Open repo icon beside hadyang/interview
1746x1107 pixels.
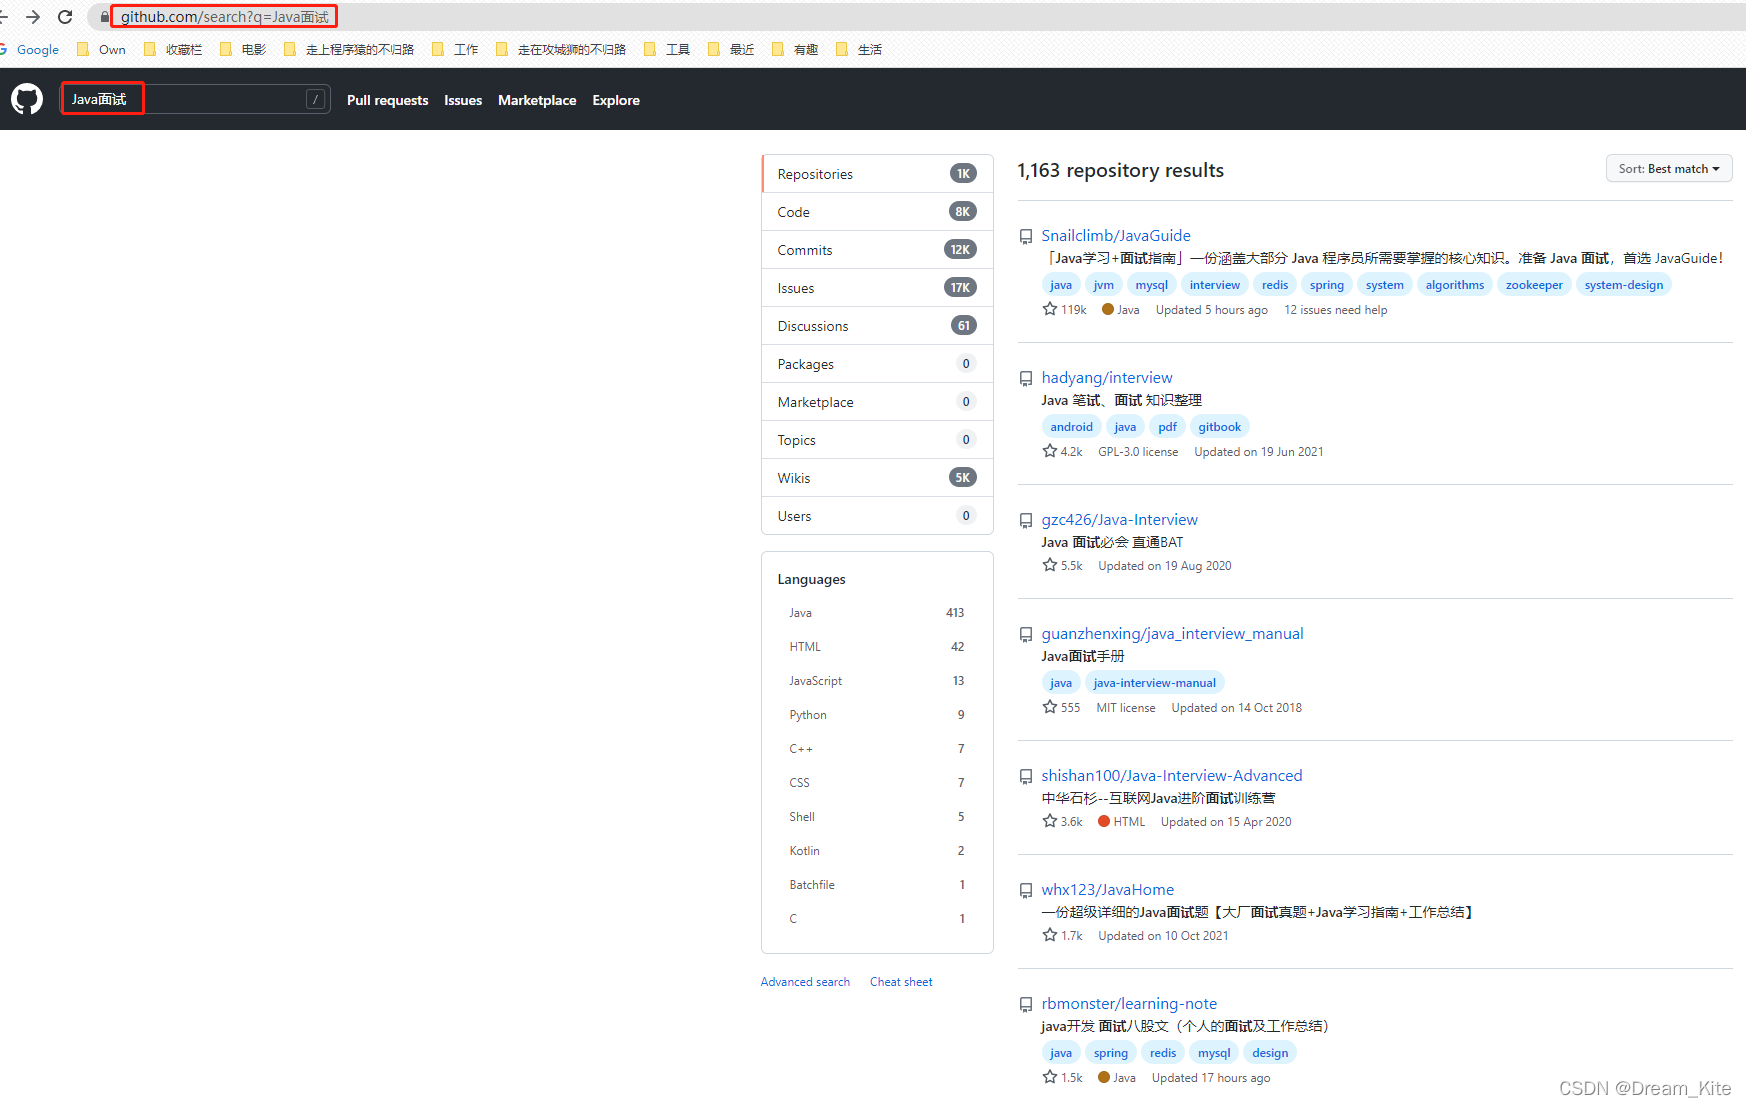1025,379
